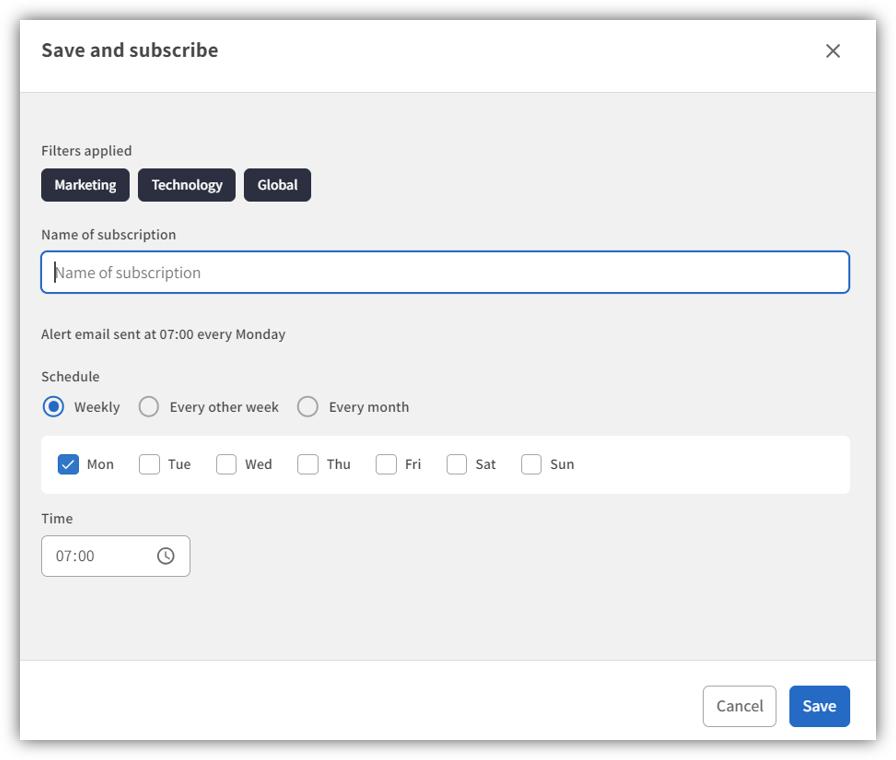The height and width of the screenshot is (760, 896).
Task: Cancel the subscription dialog
Action: coord(739,706)
